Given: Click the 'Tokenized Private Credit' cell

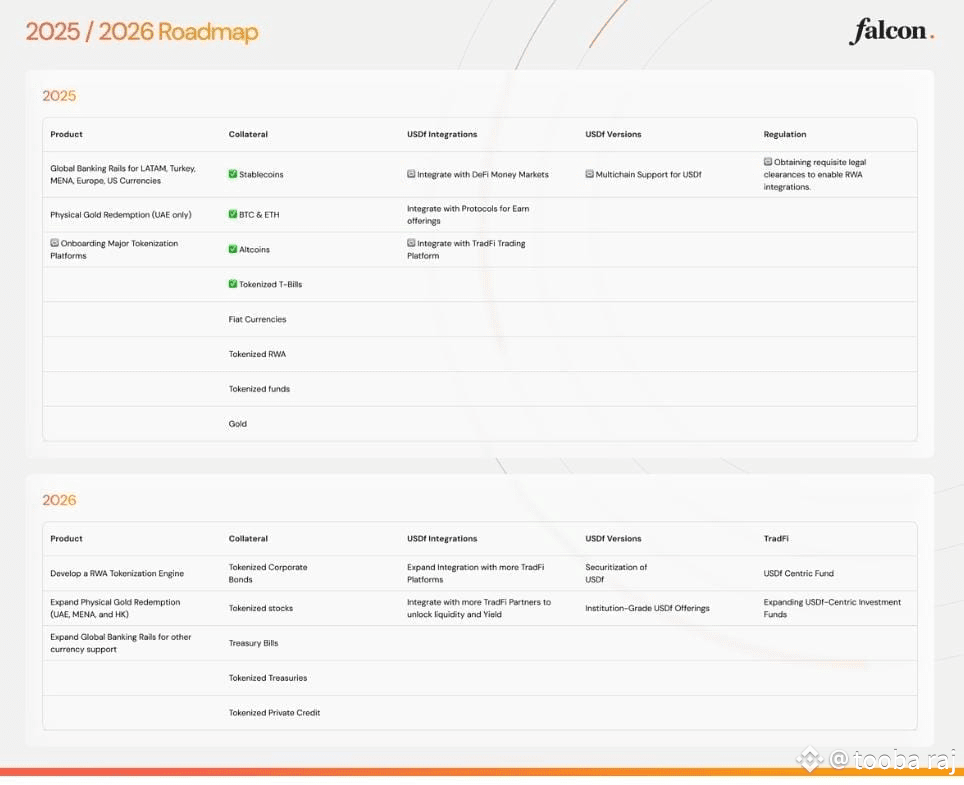Looking at the screenshot, I should point(274,712).
